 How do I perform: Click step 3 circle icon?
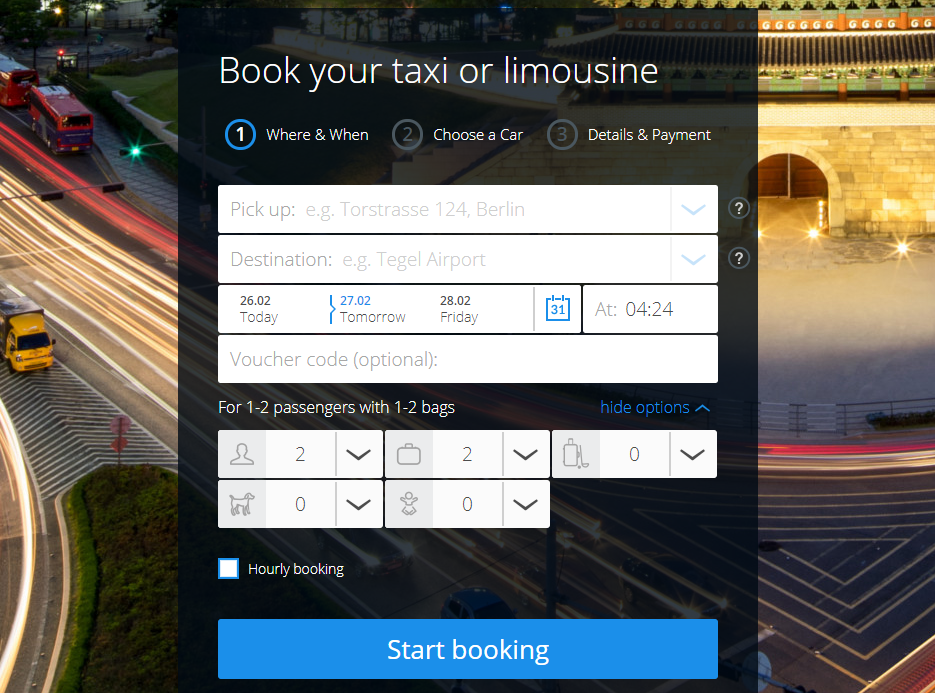coord(562,135)
